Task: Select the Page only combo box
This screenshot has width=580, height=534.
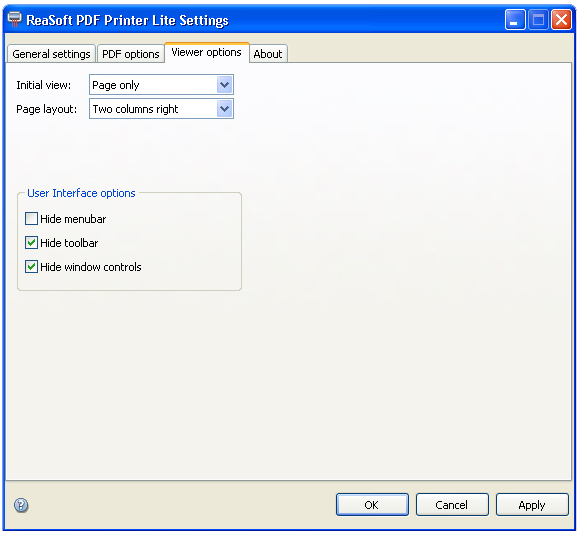Action: click(x=161, y=85)
